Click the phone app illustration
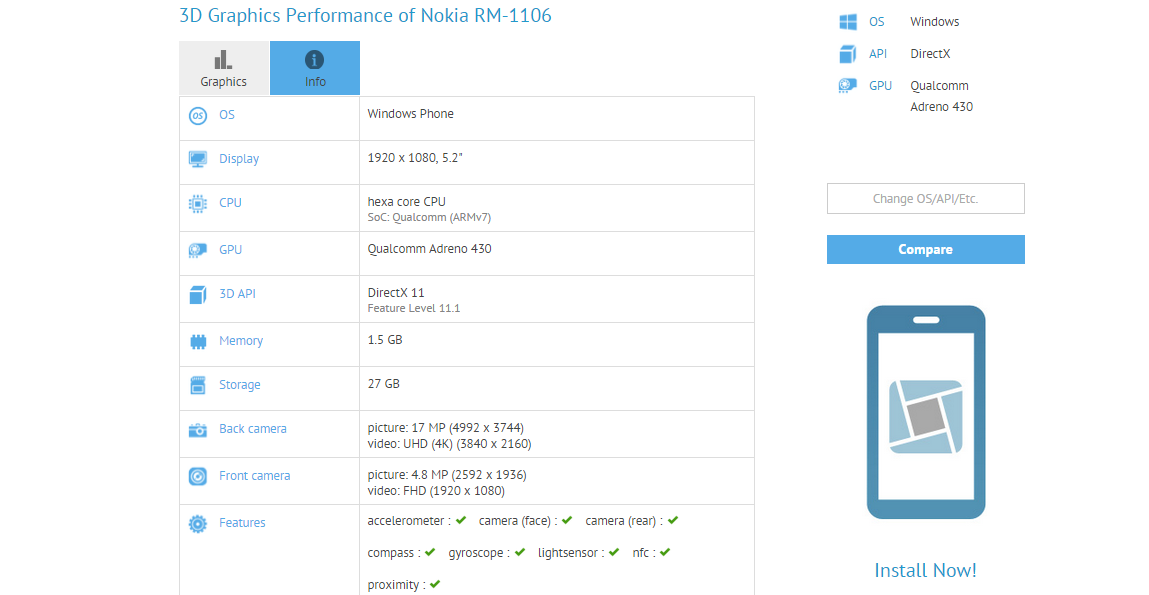The image size is (1149, 595). 926,413
